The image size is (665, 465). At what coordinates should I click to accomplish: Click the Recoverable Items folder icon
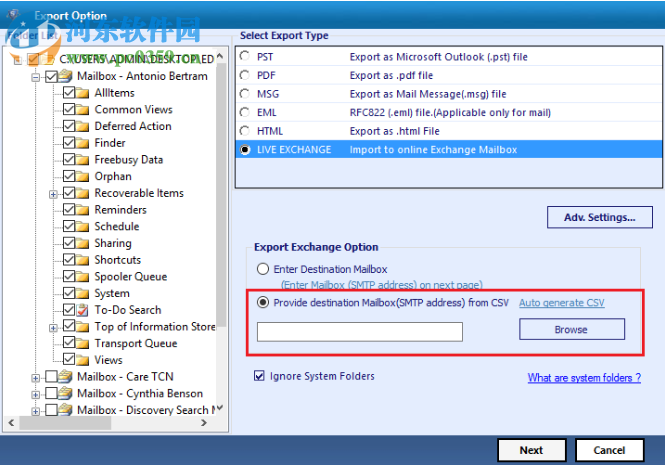click(x=83, y=193)
